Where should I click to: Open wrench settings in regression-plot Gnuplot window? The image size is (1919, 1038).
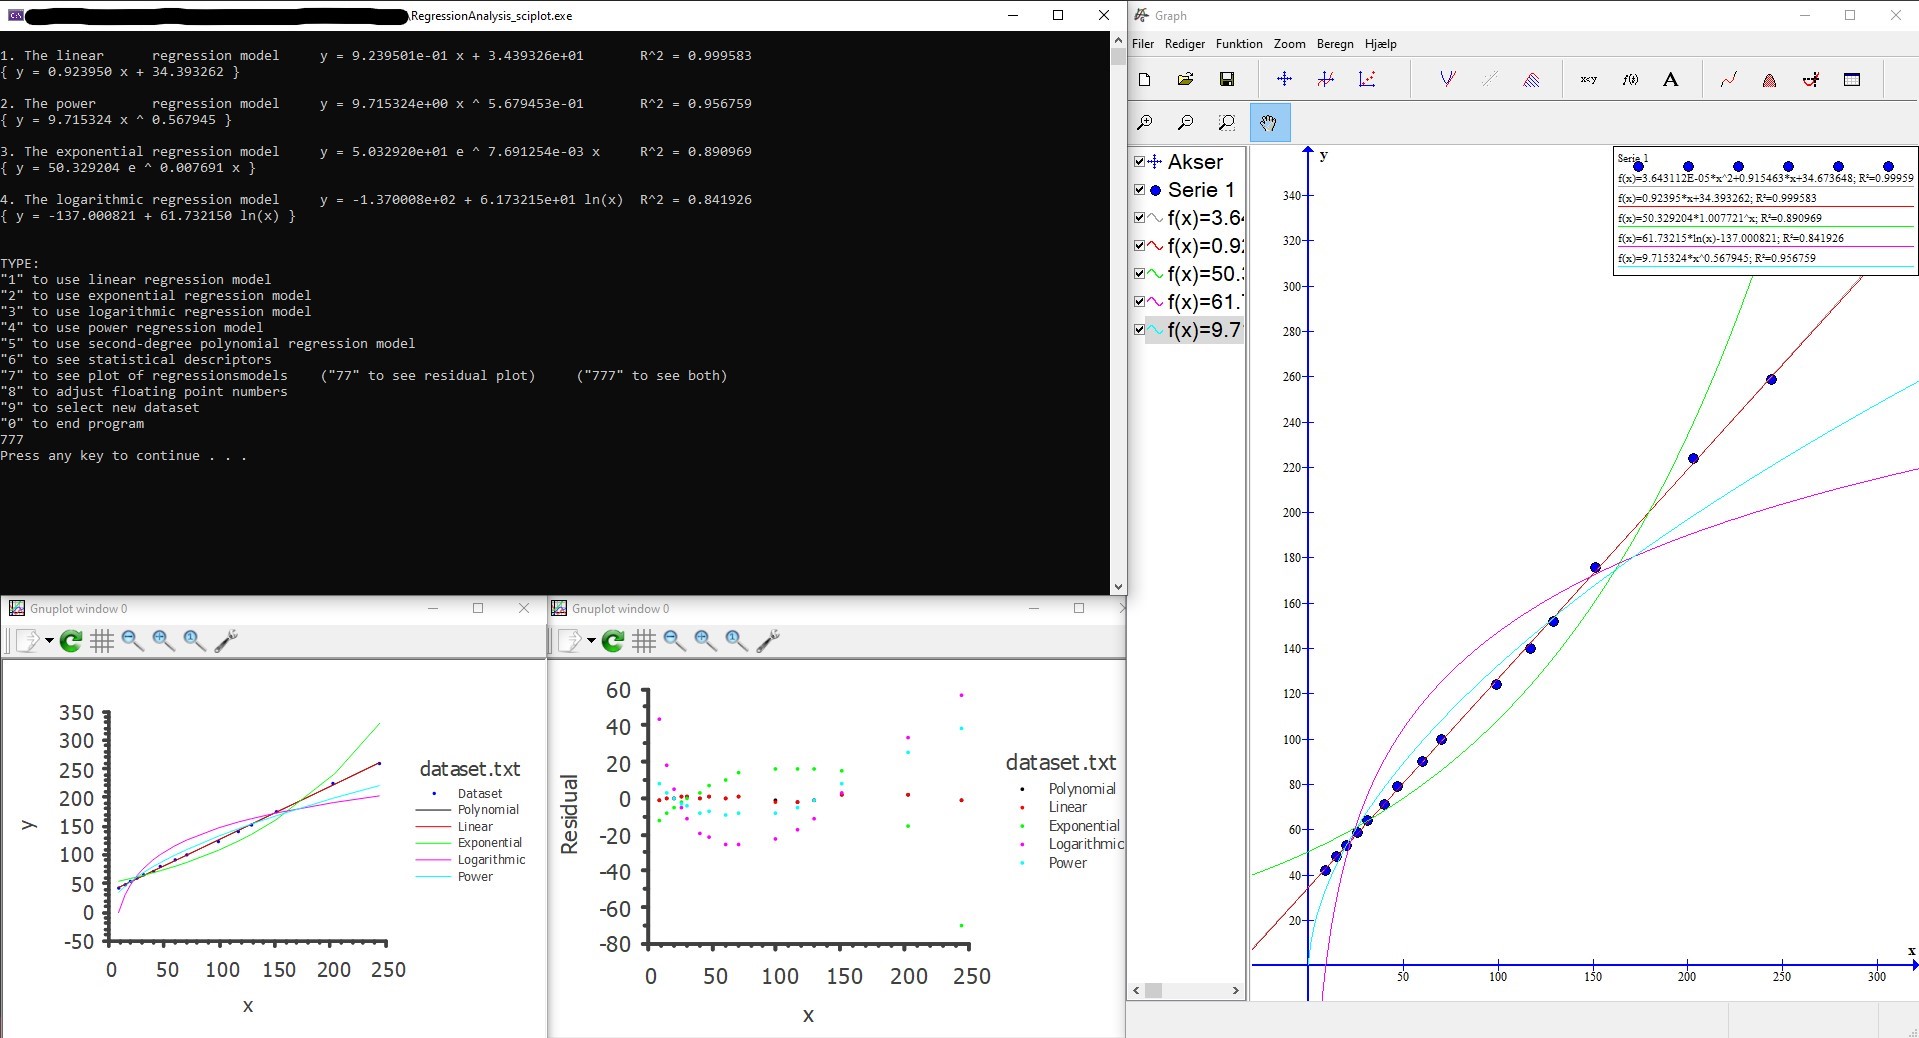point(226,641)
